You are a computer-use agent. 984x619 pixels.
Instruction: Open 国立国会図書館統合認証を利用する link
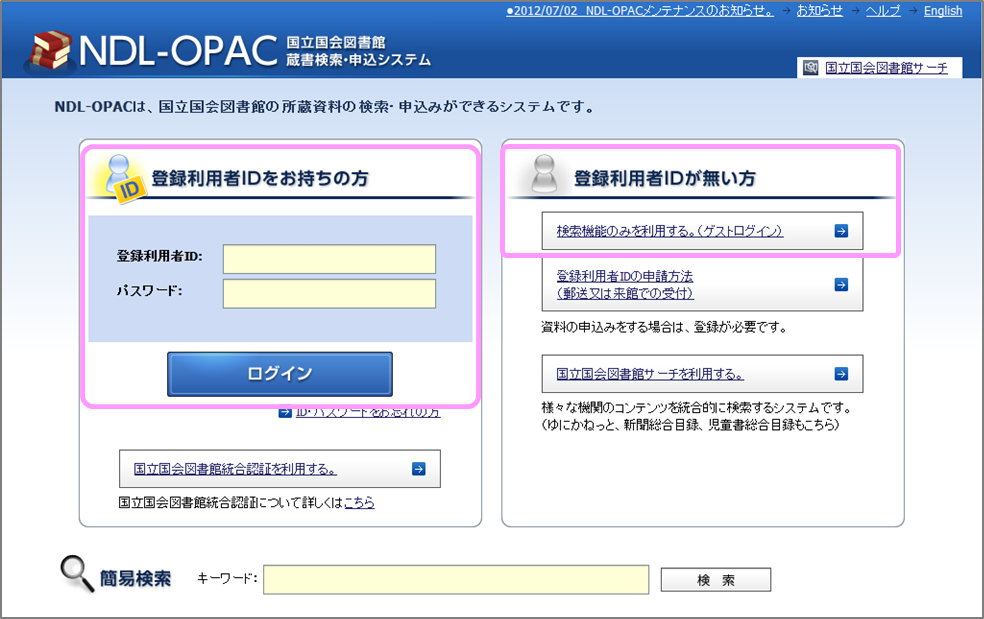[x=235, y=469]
